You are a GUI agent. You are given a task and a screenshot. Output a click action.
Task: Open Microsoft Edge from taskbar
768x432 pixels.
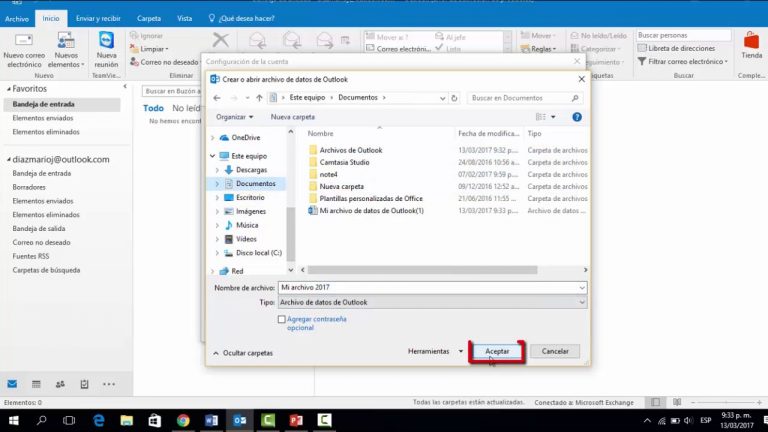[x=98, y=420]
